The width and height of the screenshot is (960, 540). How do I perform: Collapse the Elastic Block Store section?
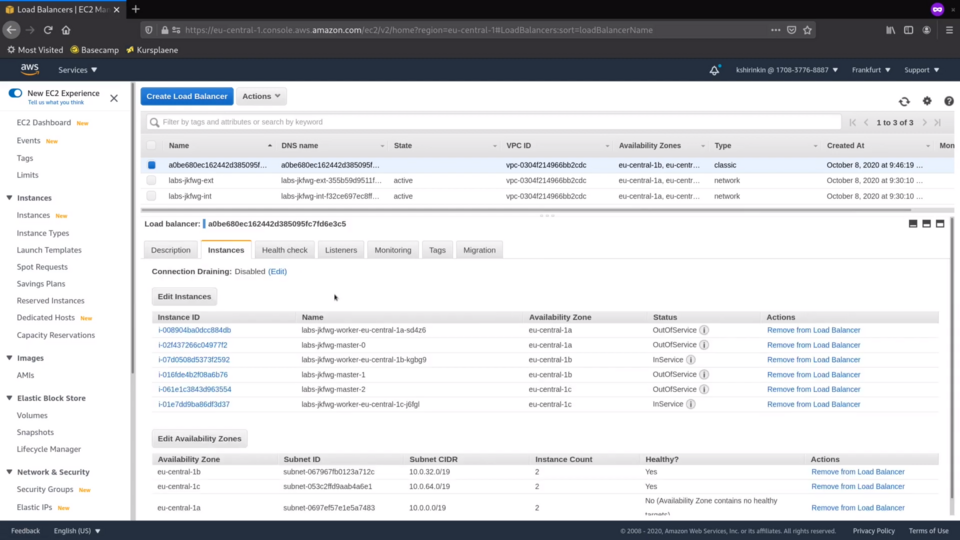(x=9, y=398)
